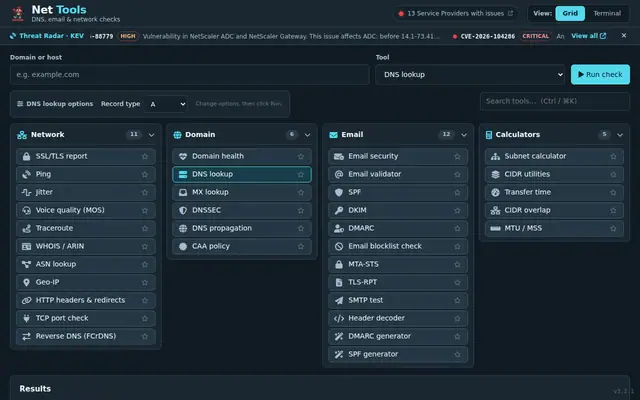The image size is (640, 400).
Task: Star the CIDR utilities tool
Action: pos(613,174)
